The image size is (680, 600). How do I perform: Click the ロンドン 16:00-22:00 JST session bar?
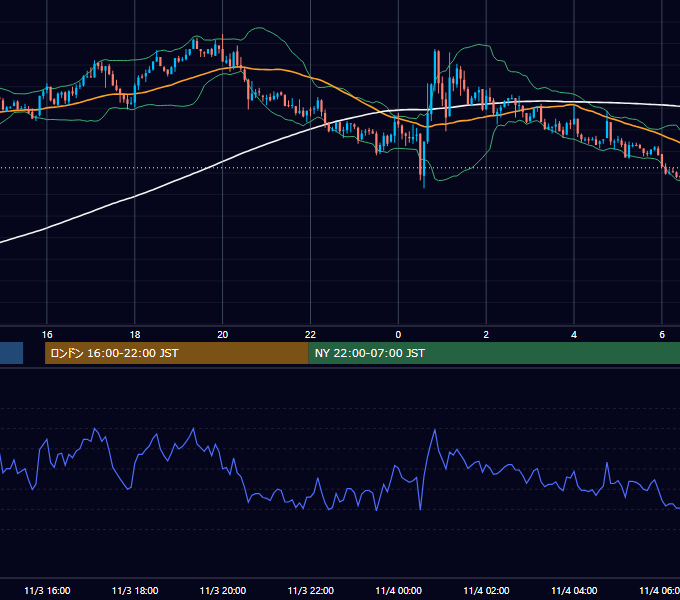177,353
